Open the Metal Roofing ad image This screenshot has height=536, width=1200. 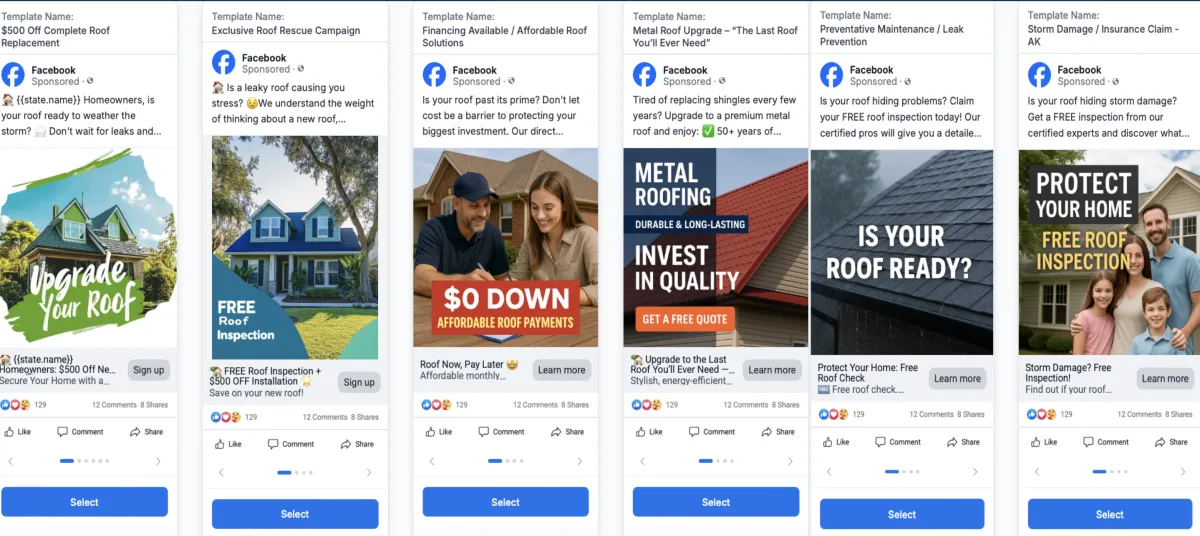(x=715, y=247)
